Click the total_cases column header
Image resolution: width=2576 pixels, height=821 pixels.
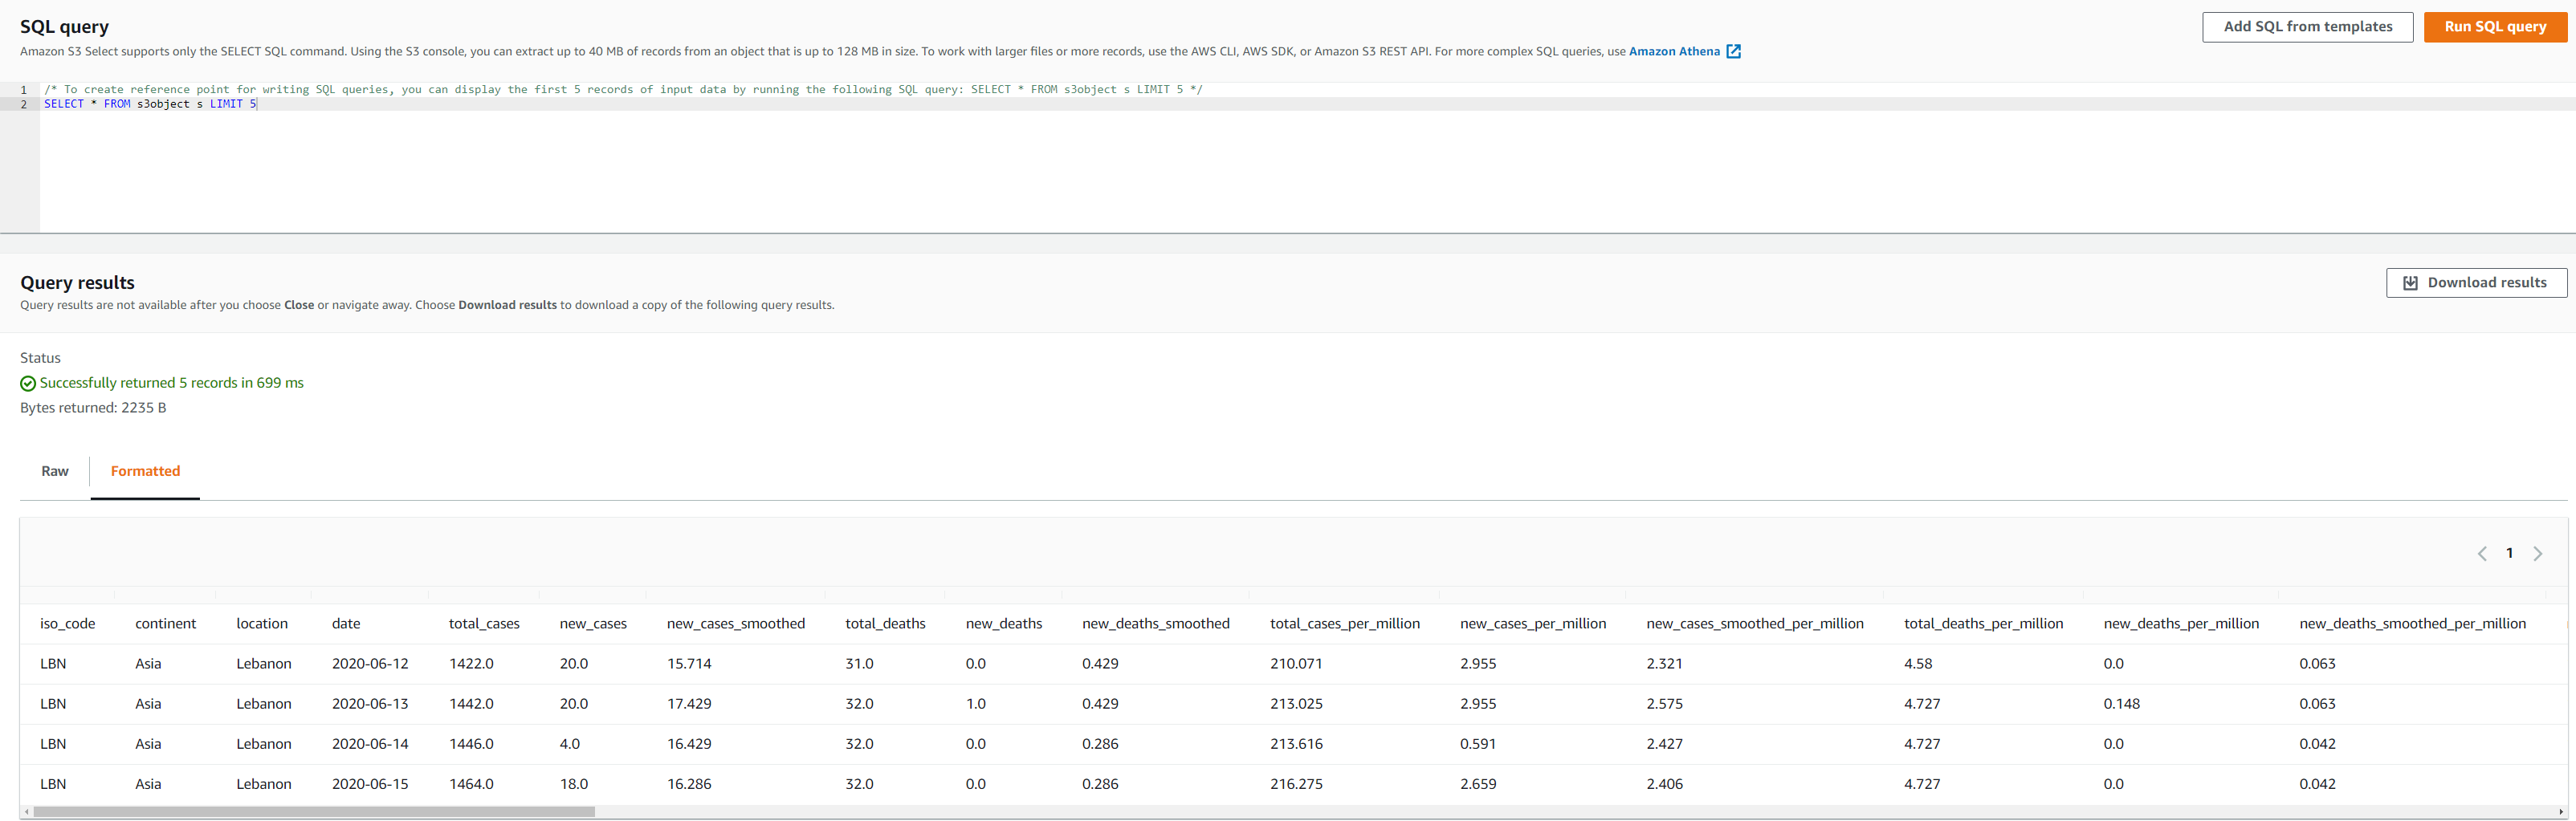tap(484, 624)
